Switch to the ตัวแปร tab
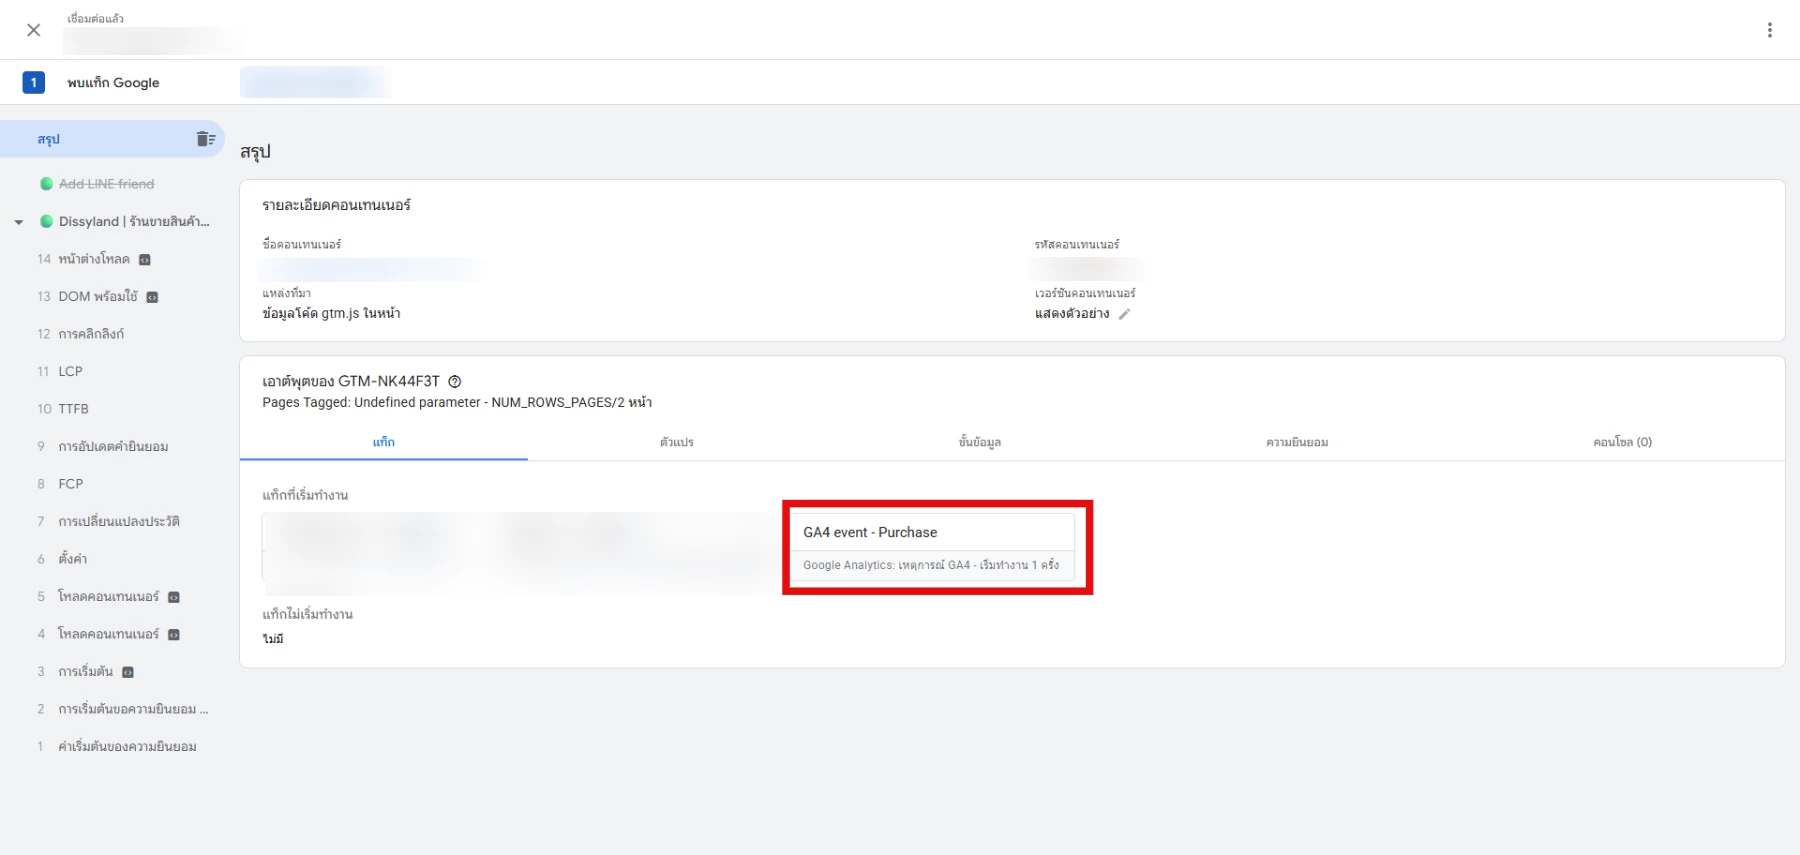The width and height of the screenshot is (1800, 855). point(676,442)
